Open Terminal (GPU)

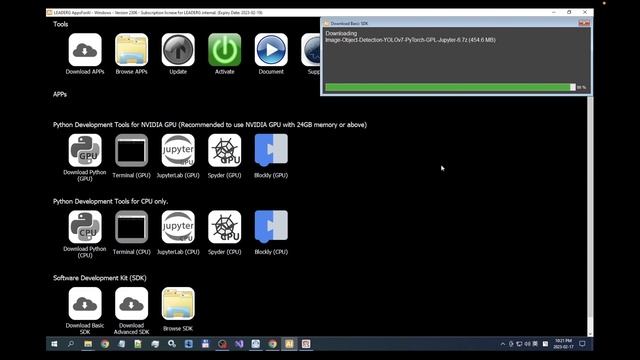tap(131, 150)
